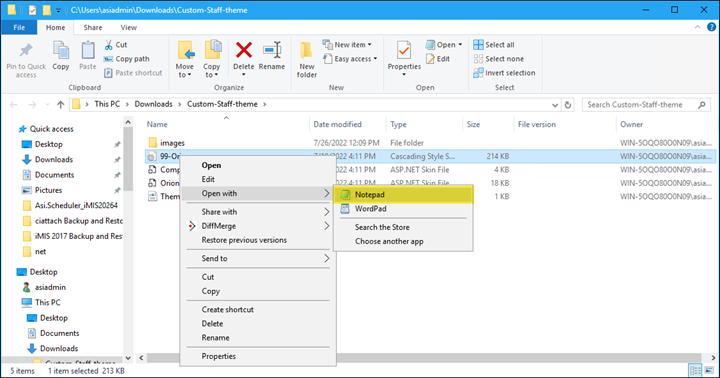The height and width of the screenshot is (378, 720).
Task: Open the Move to ribbon button
Action: click(x=185, y=59)
